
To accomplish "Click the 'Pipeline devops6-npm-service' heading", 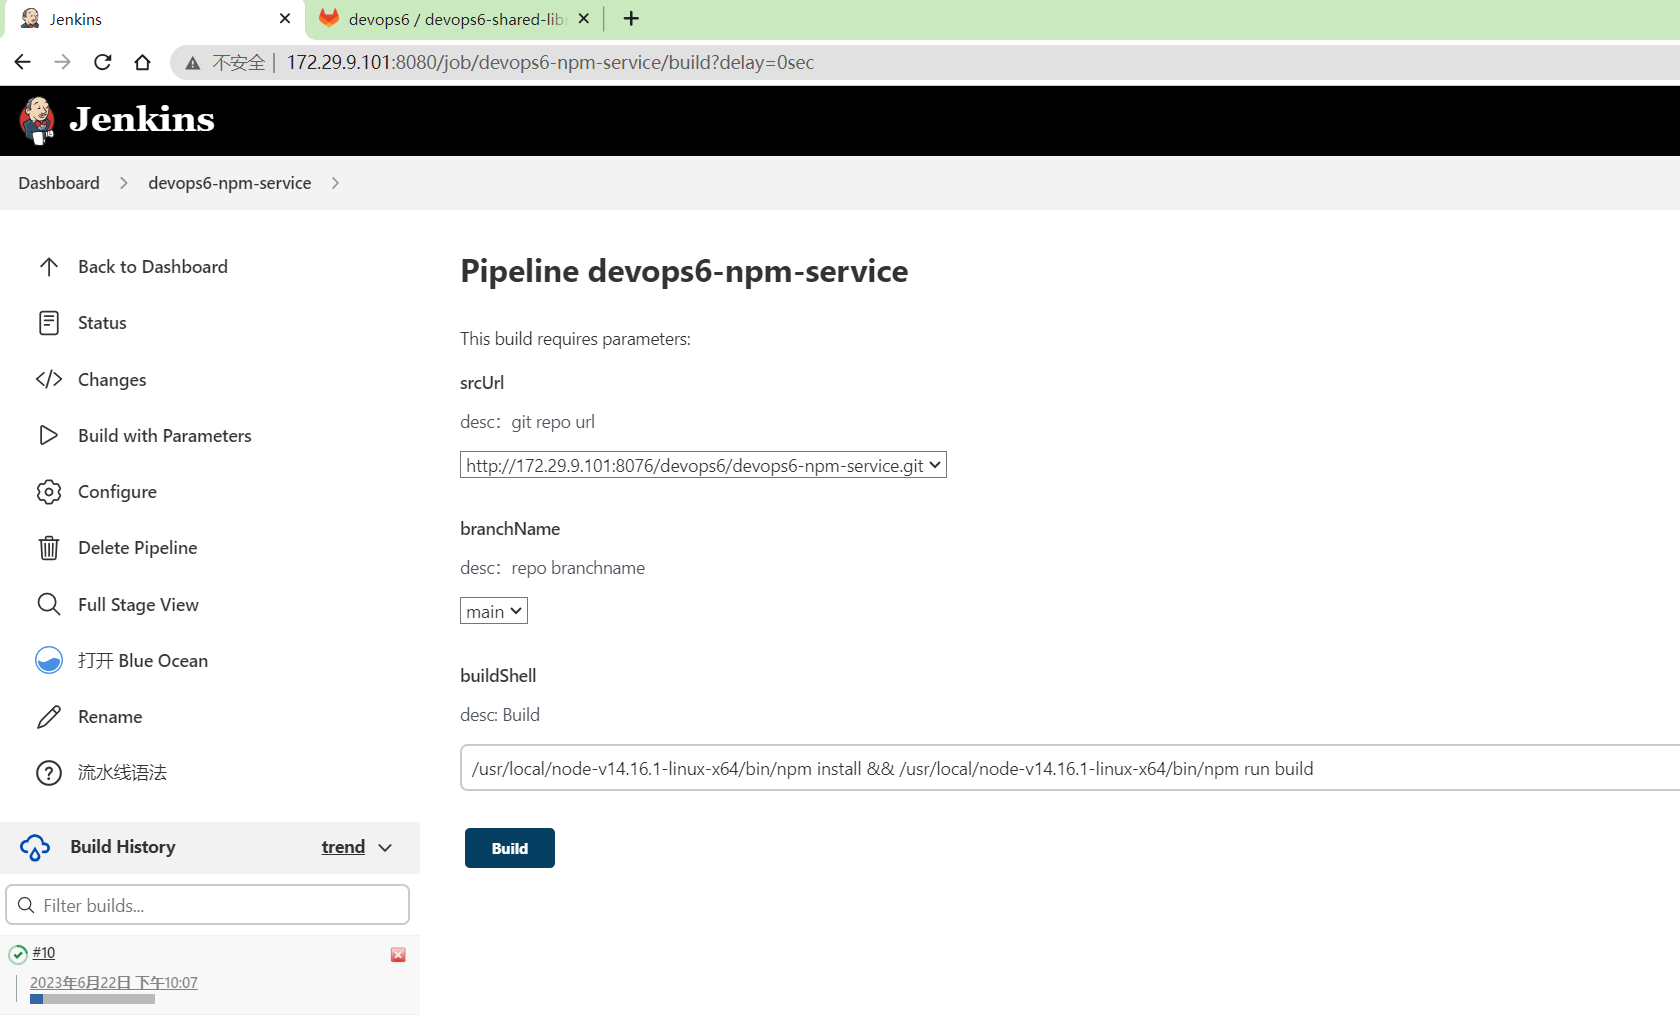I will pyautogui.click(x=684, y=271).
